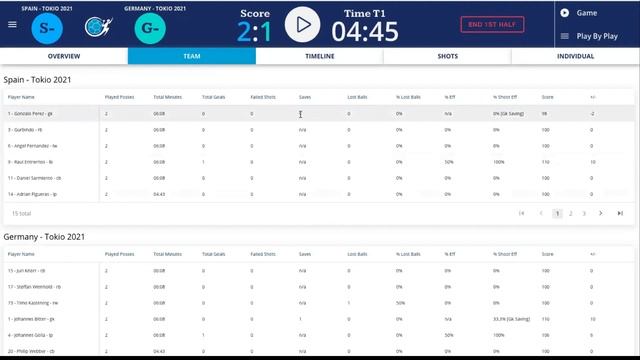The width and height of the screenshot is (640, 360).
Task: Click the 04:45 match time display
Action: [x=364, y=31]
